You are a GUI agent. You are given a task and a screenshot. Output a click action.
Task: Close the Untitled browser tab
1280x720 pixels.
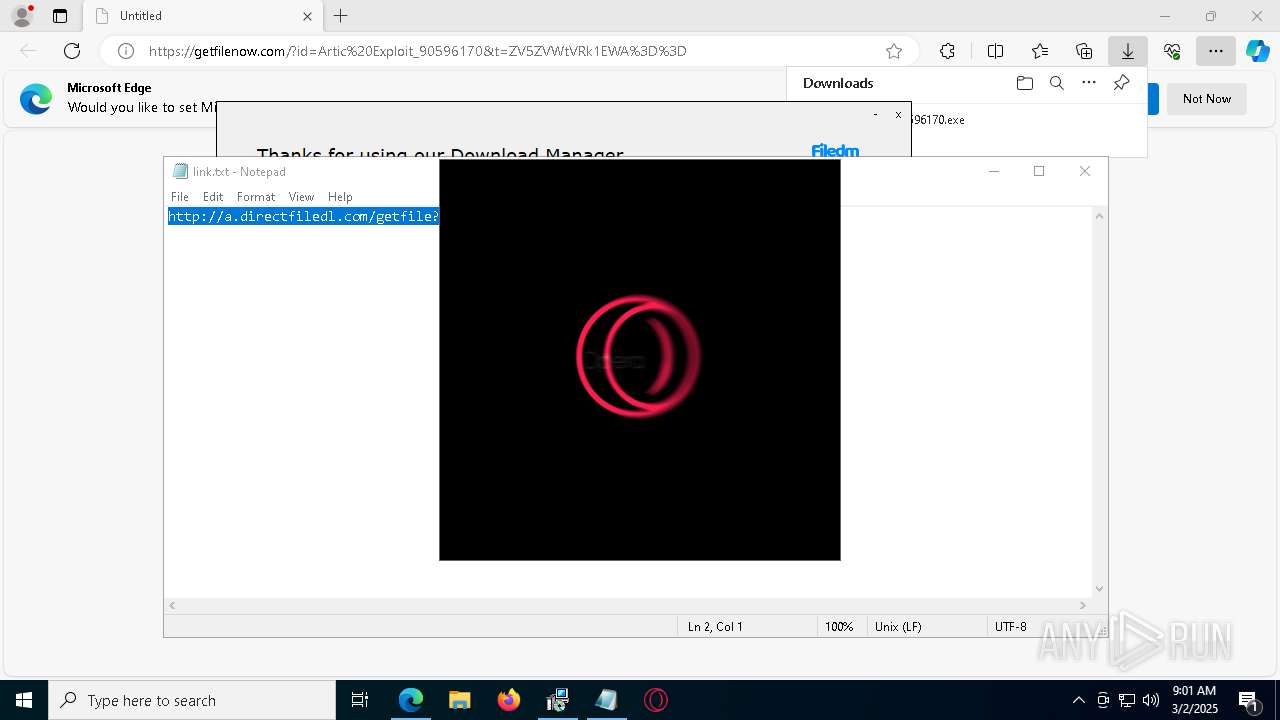pyautogui.click(x=307, y=16)
